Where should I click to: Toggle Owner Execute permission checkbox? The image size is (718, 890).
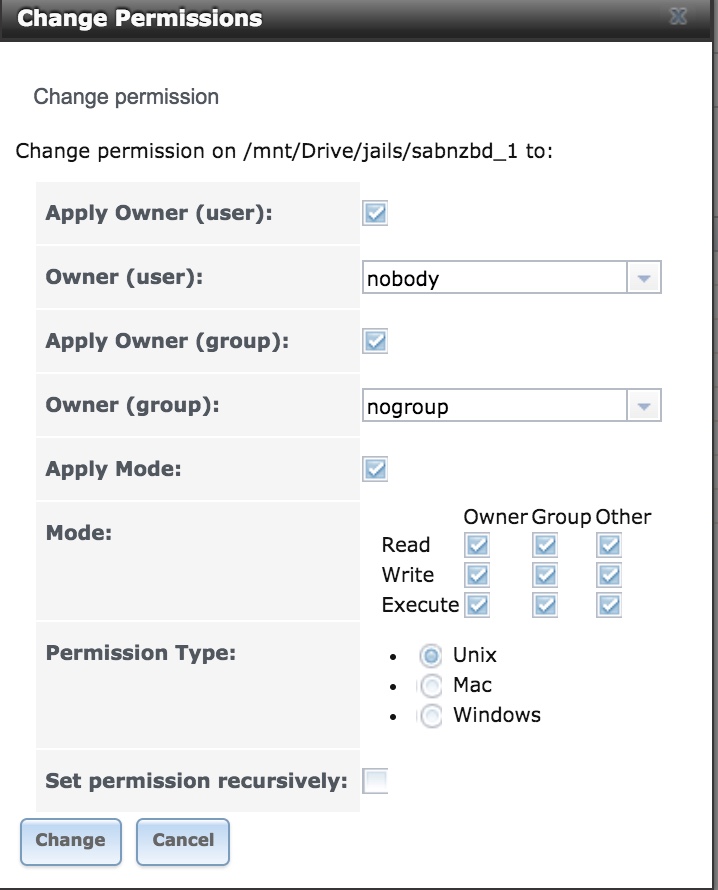[x=478, y=605]
